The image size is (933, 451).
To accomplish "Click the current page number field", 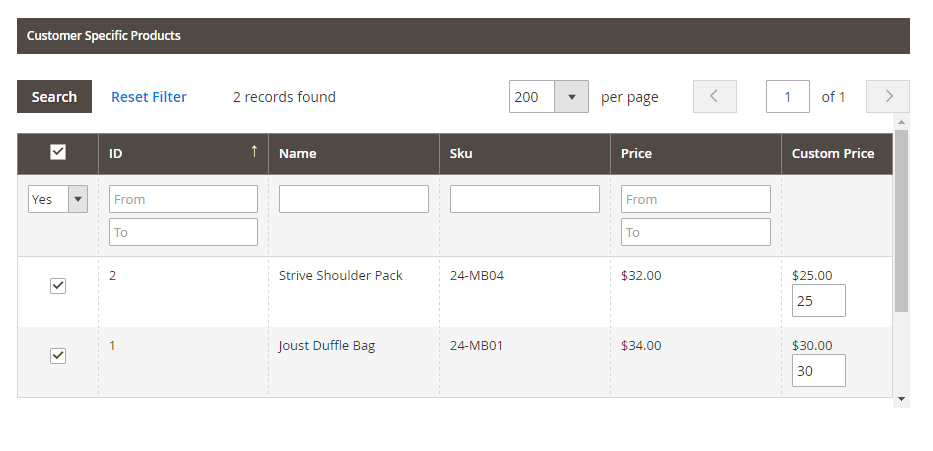I will point(788,97).
